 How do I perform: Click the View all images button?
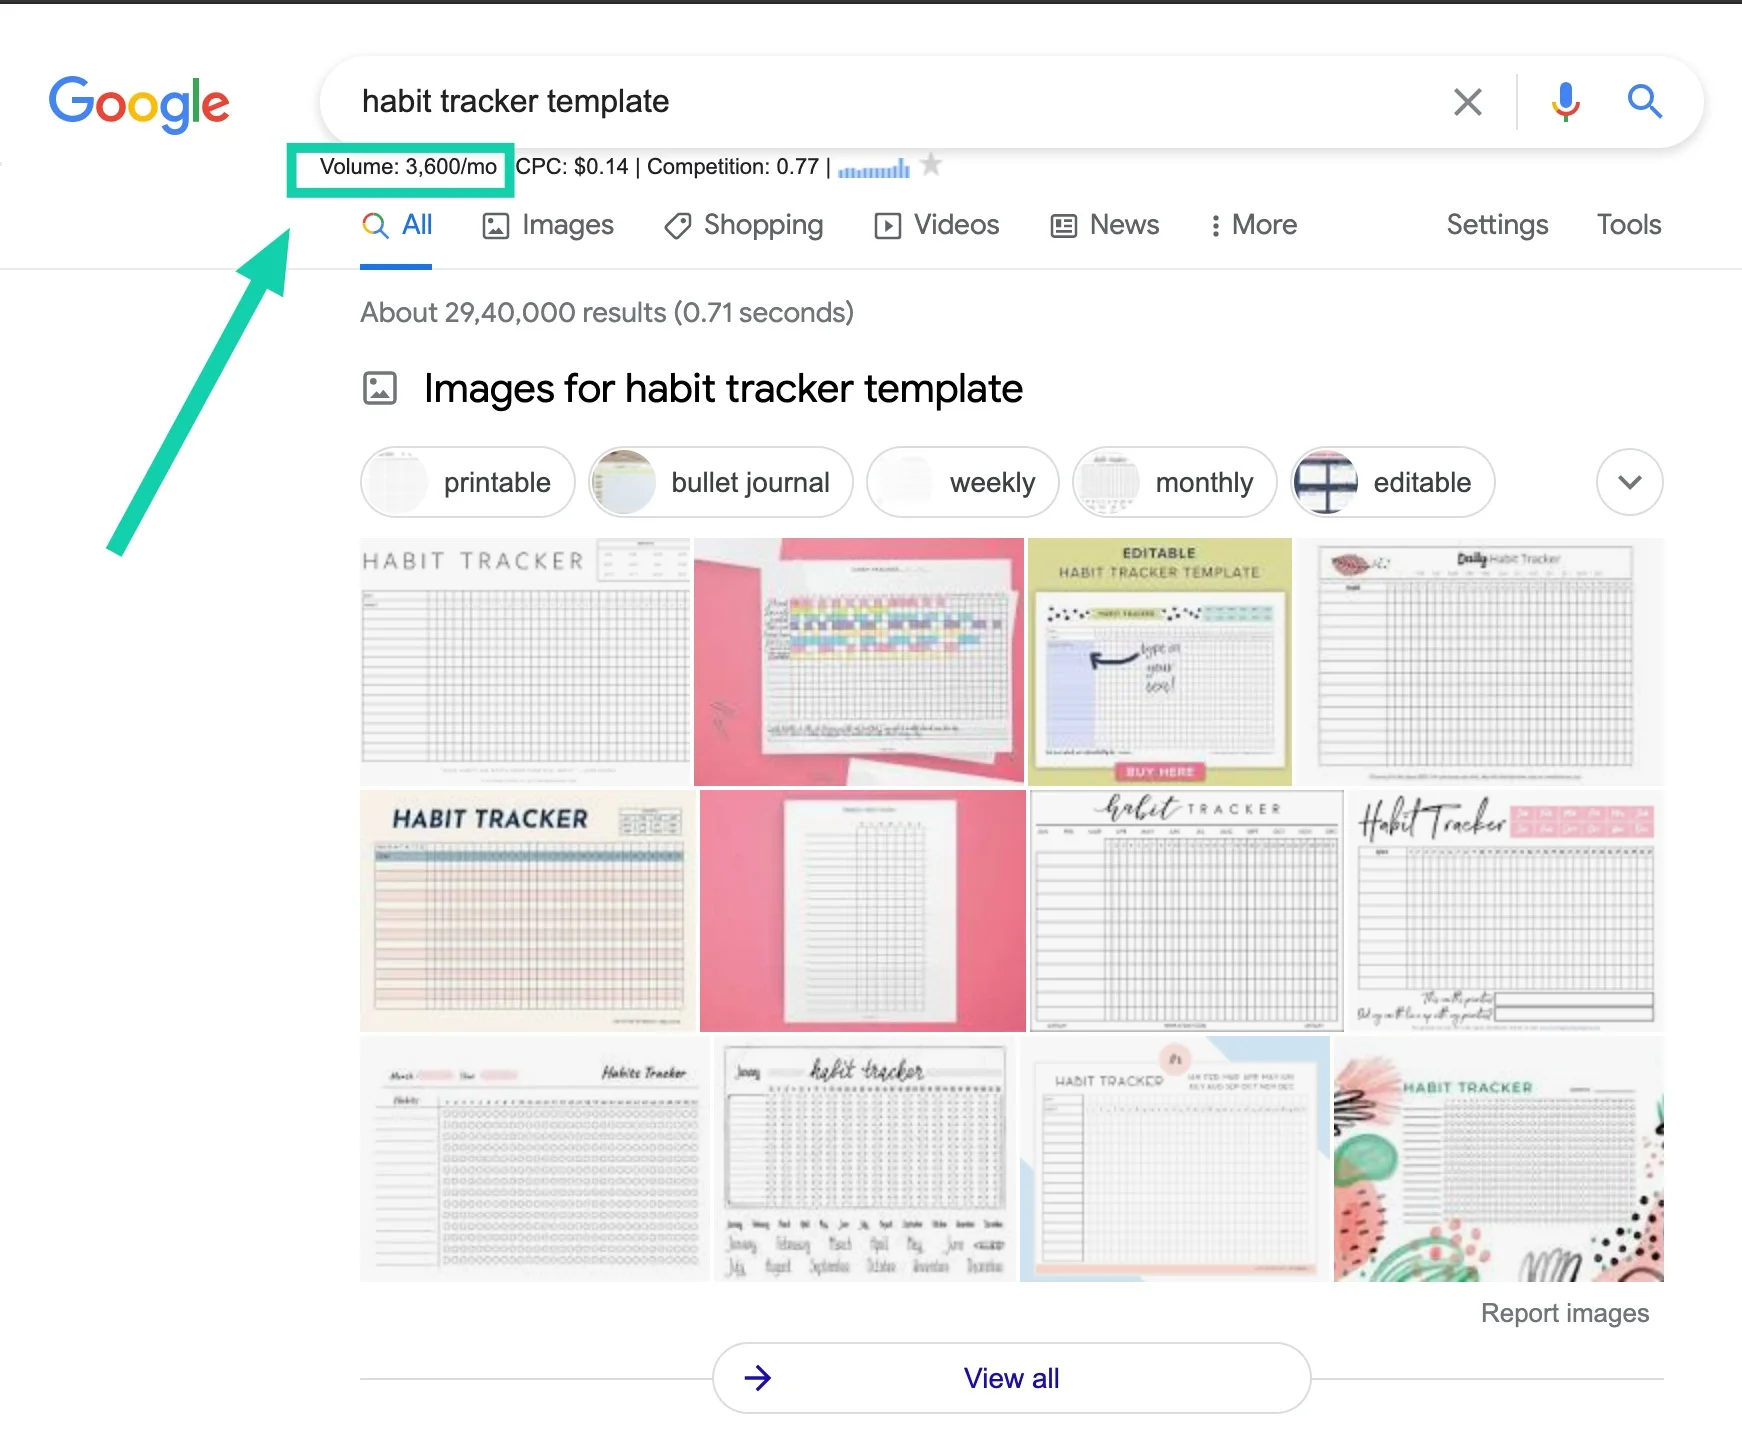click(x=1011, y=1378)
